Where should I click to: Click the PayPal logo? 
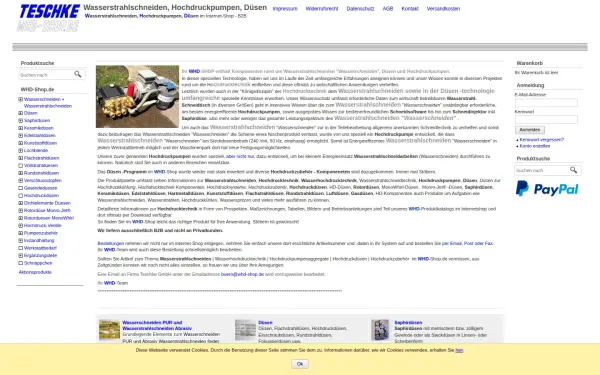tap(547, 189)
